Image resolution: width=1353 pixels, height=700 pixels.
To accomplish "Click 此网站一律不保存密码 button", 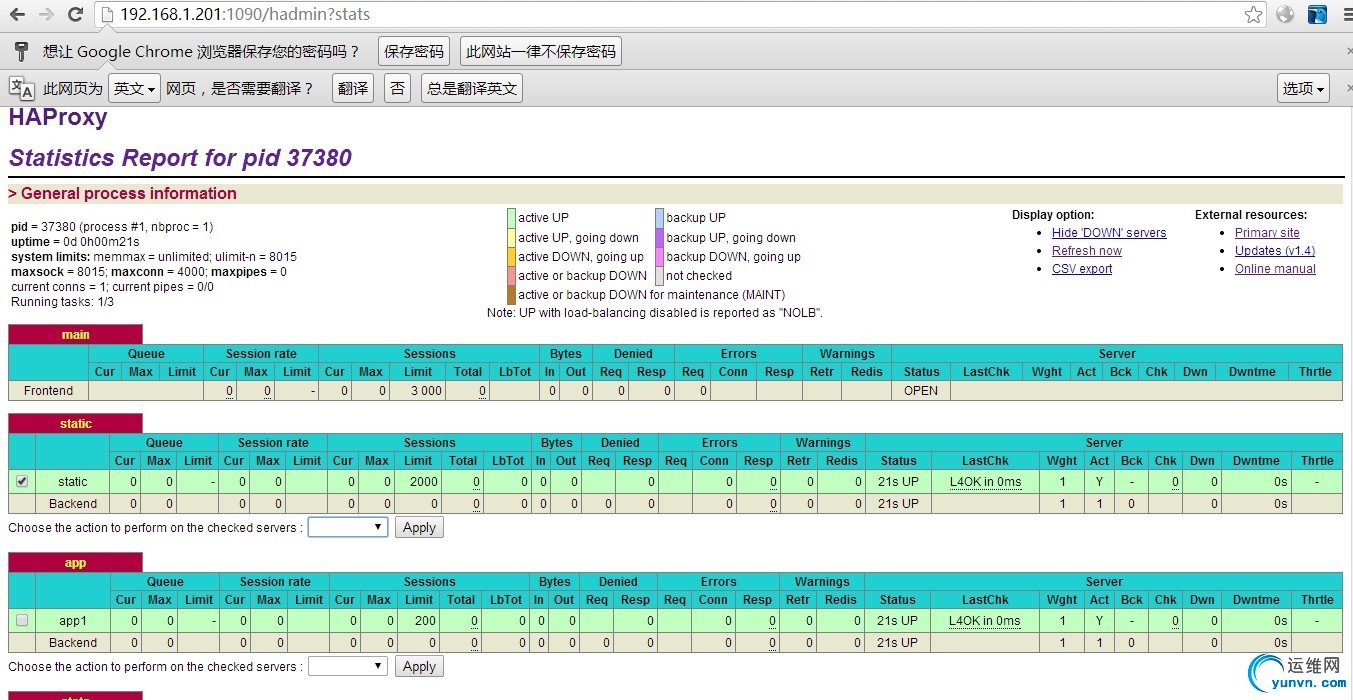I will [541, 51].
